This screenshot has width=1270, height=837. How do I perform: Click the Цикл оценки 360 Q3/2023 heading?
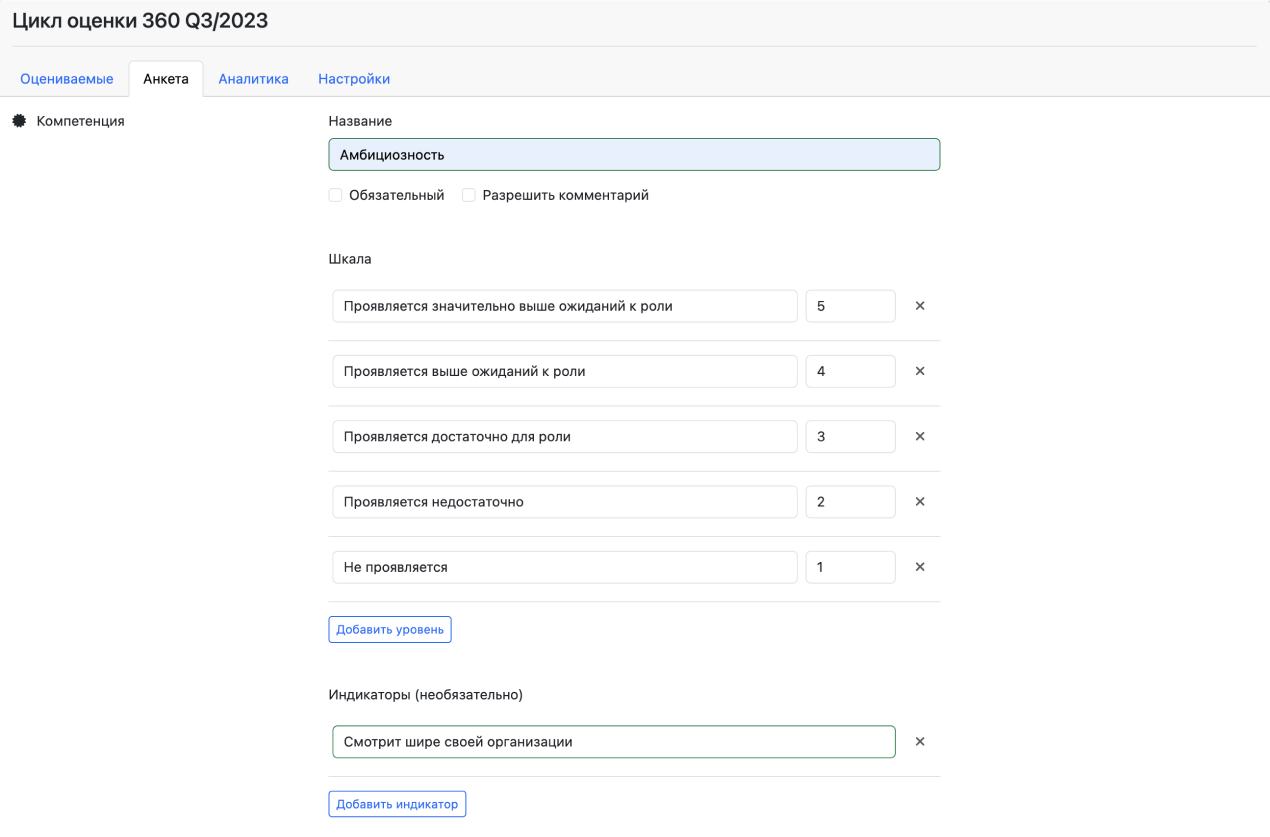click(x=140, y=21)
